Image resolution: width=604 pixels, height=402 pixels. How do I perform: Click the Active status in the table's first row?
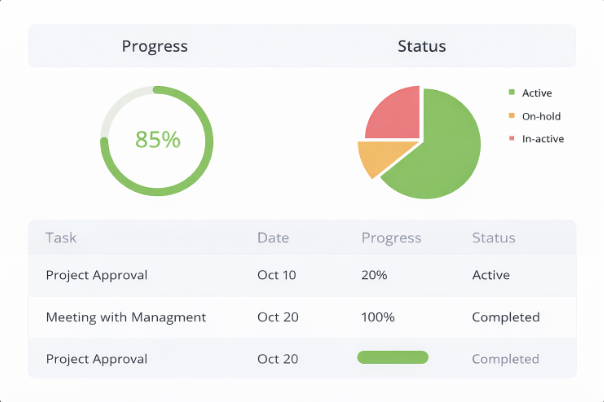coord(491,275)
